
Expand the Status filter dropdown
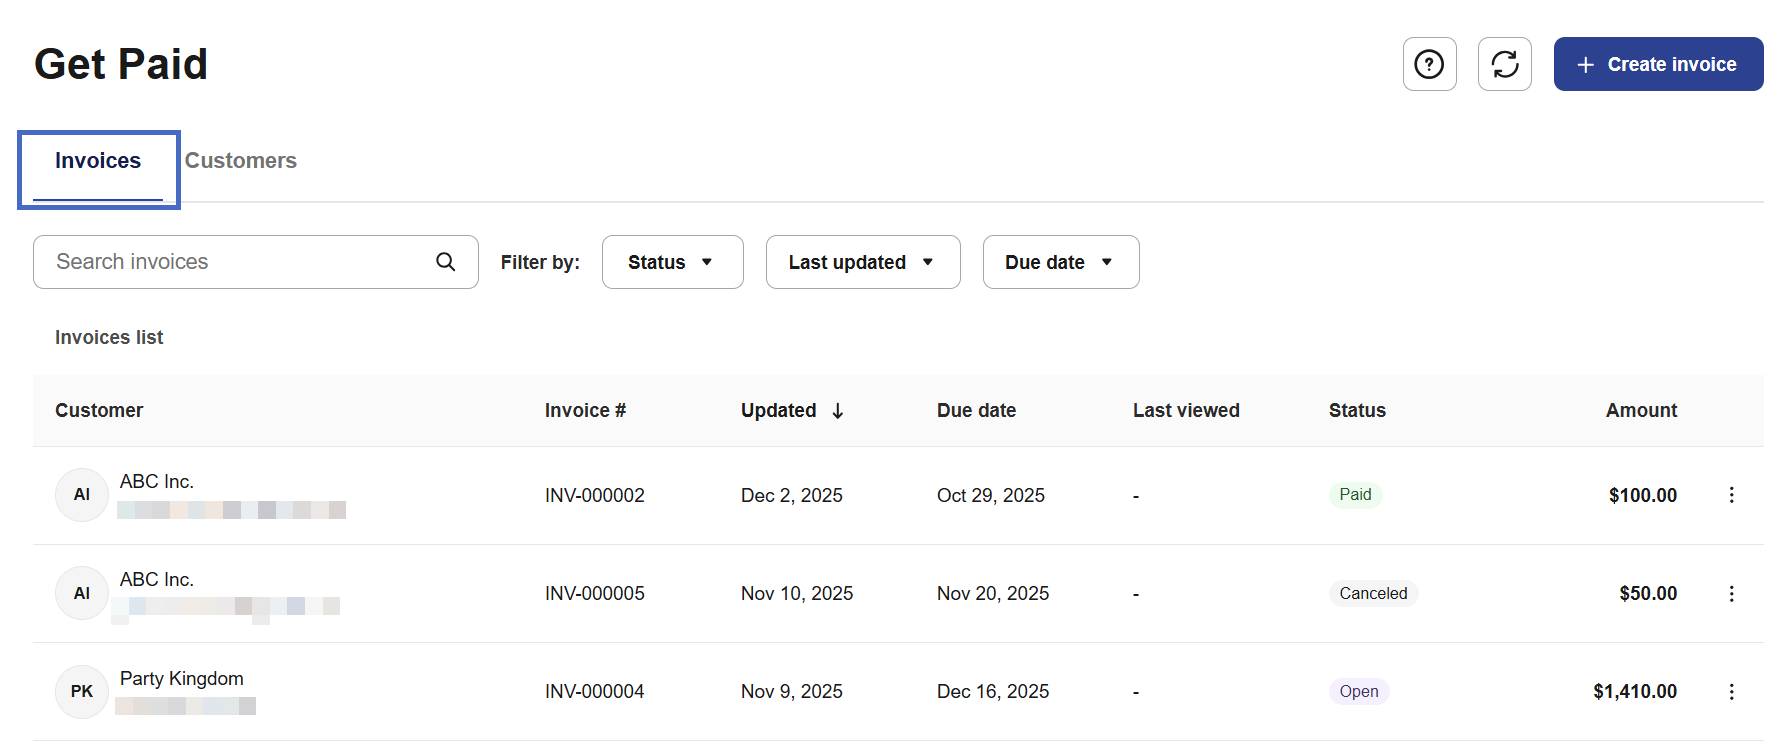[x=672, y=262]
